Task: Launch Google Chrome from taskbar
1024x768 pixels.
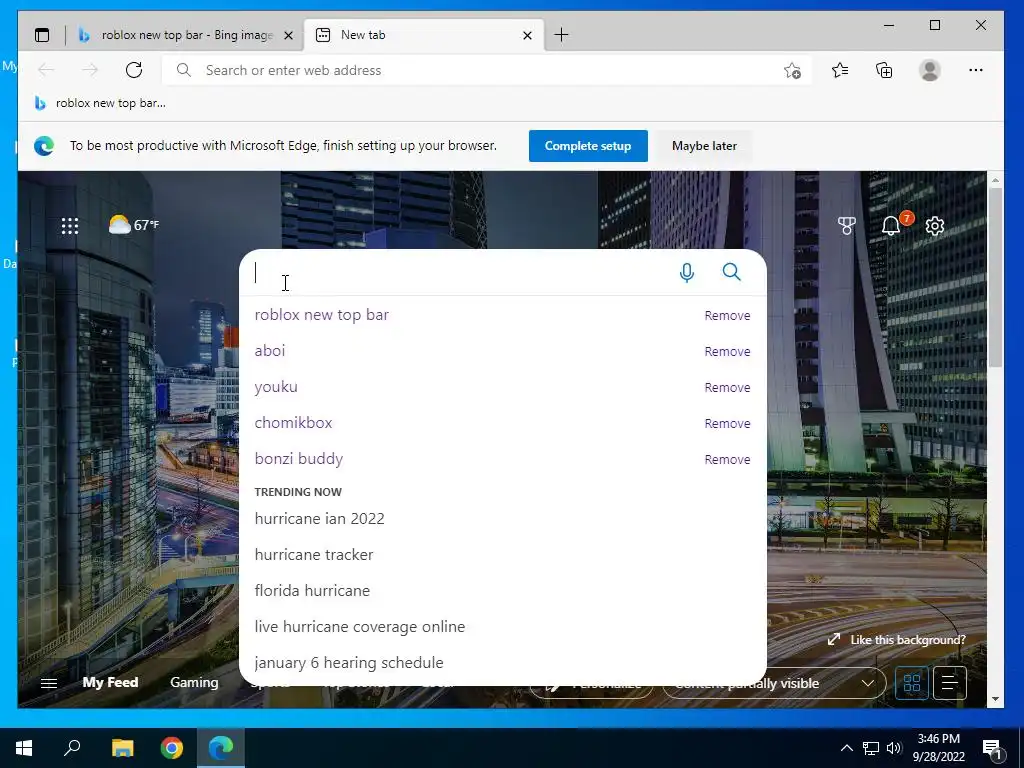Action: pos(172,748)
